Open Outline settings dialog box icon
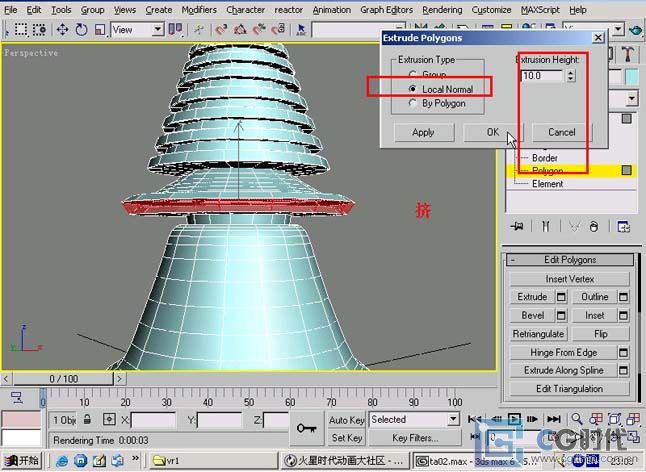The height and width of the screenshot is (472, 646). tap(623, 297)
